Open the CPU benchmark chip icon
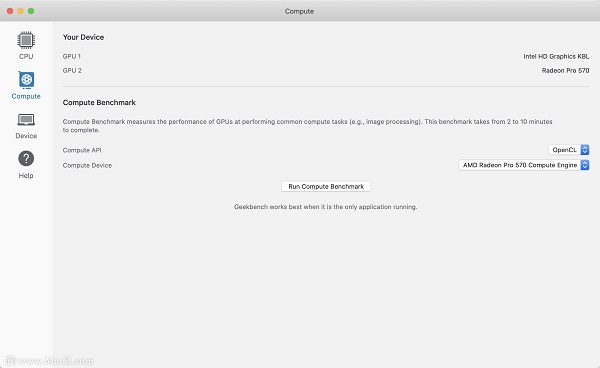 click(x=26, y=40)
